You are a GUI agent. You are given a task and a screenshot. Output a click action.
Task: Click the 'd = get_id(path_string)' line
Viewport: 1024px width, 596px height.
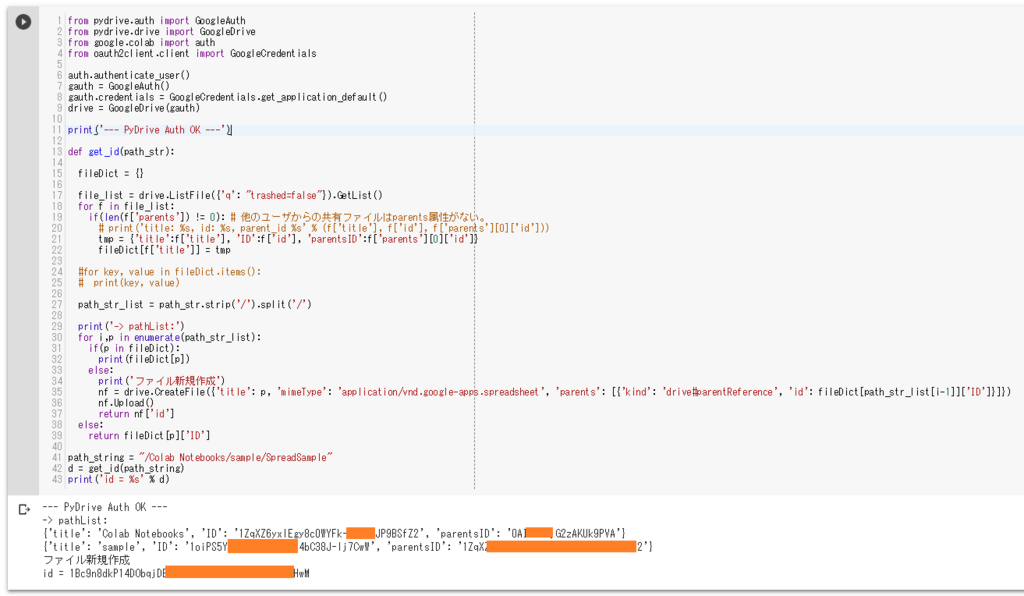pos(126,469)
